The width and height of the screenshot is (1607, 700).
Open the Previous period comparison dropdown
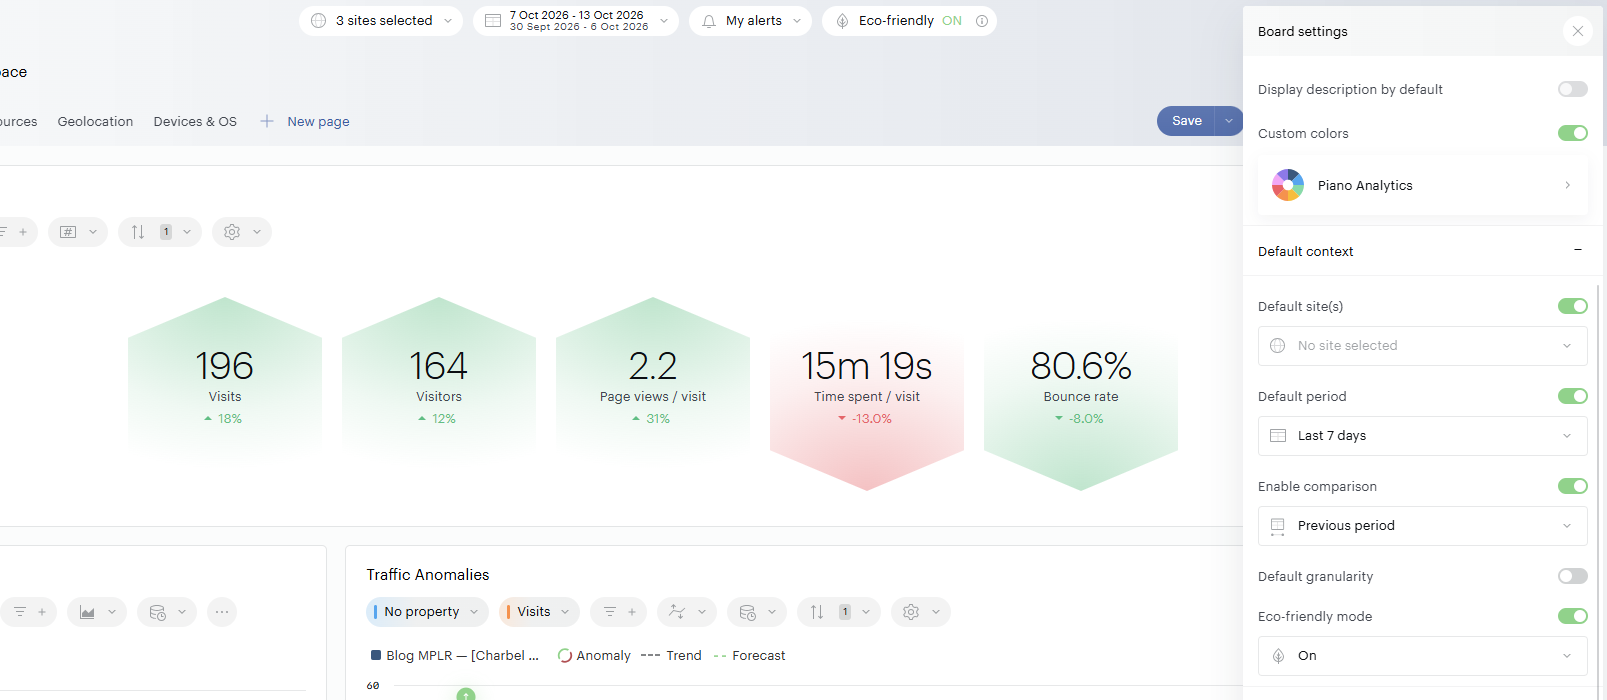(1422, 526)
